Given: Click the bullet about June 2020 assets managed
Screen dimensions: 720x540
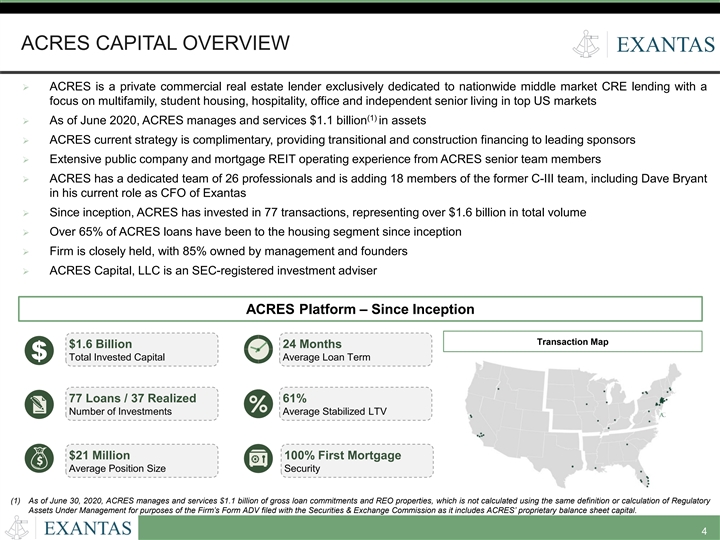Looking at the screenshot, I should [x=237, y=120].
